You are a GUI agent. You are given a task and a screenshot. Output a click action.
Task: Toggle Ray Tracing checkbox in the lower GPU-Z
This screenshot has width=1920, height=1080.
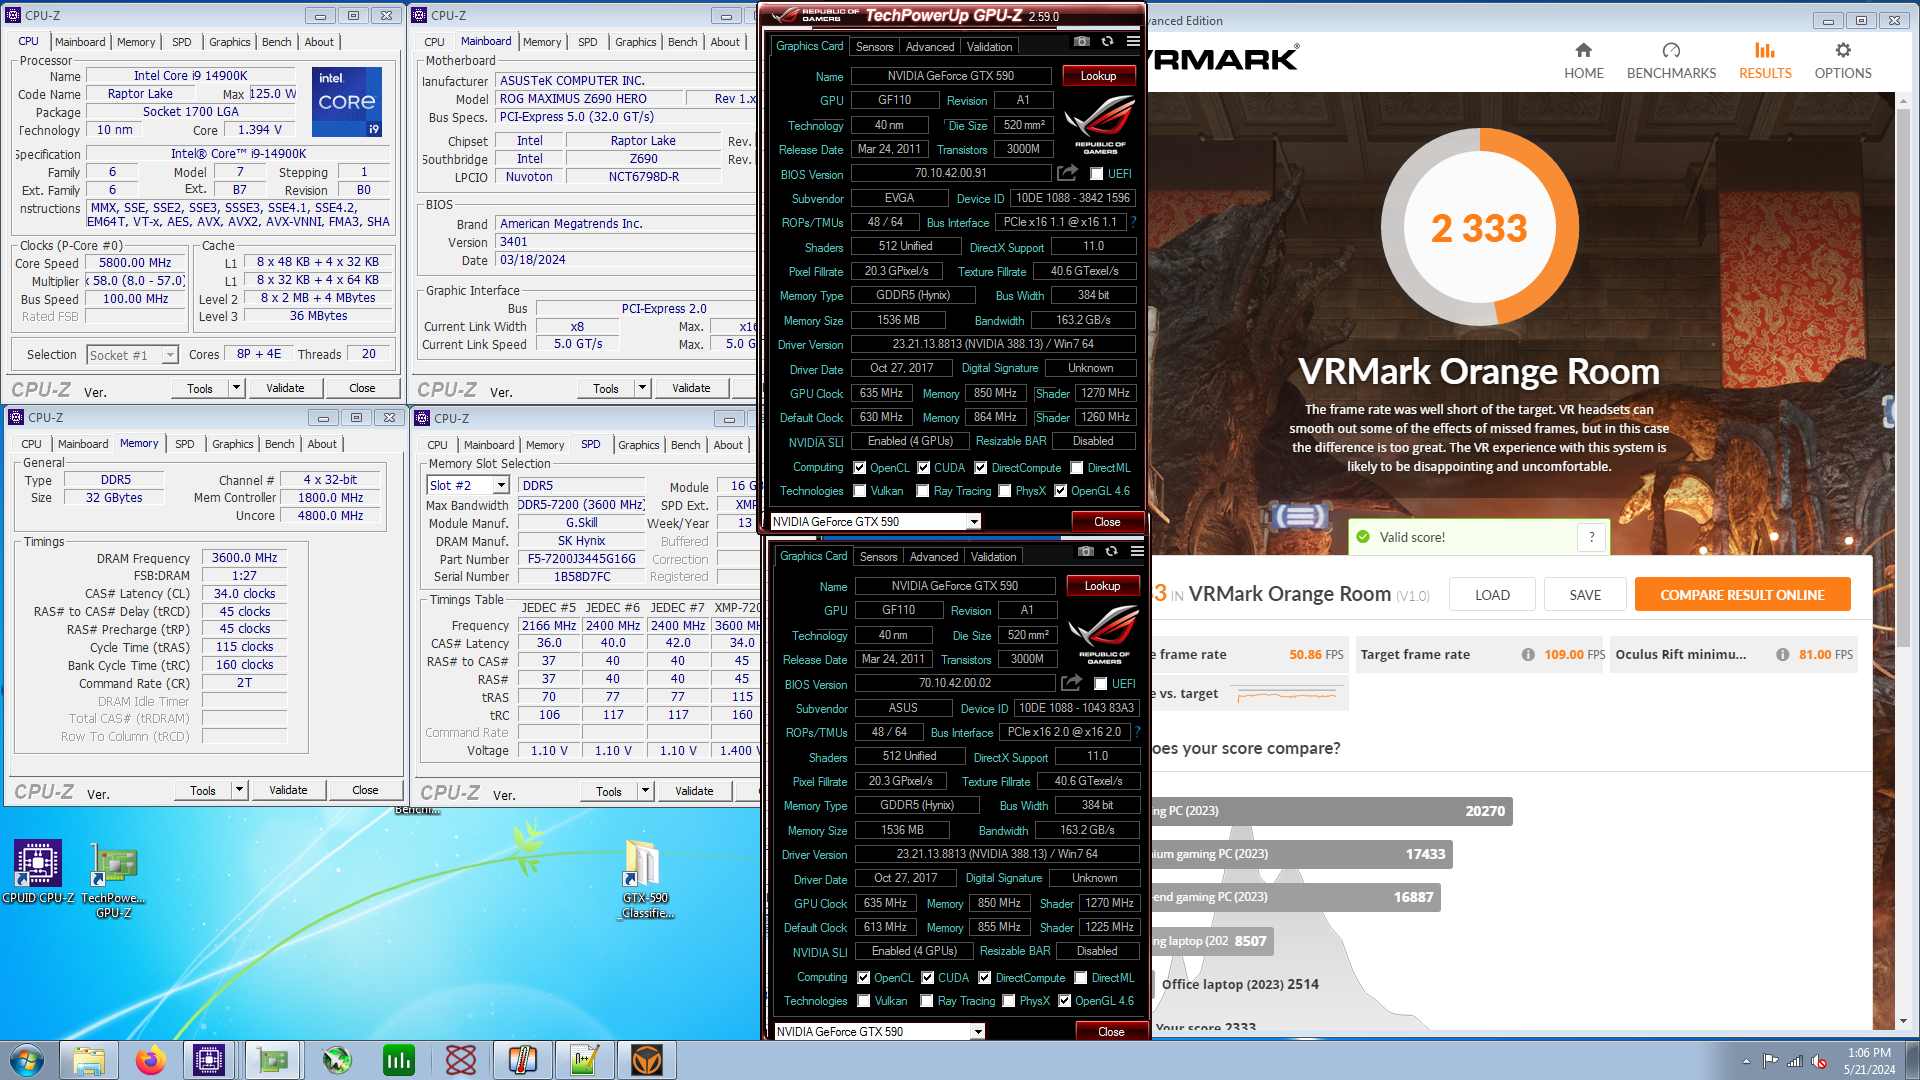[x=927, y=1001]
